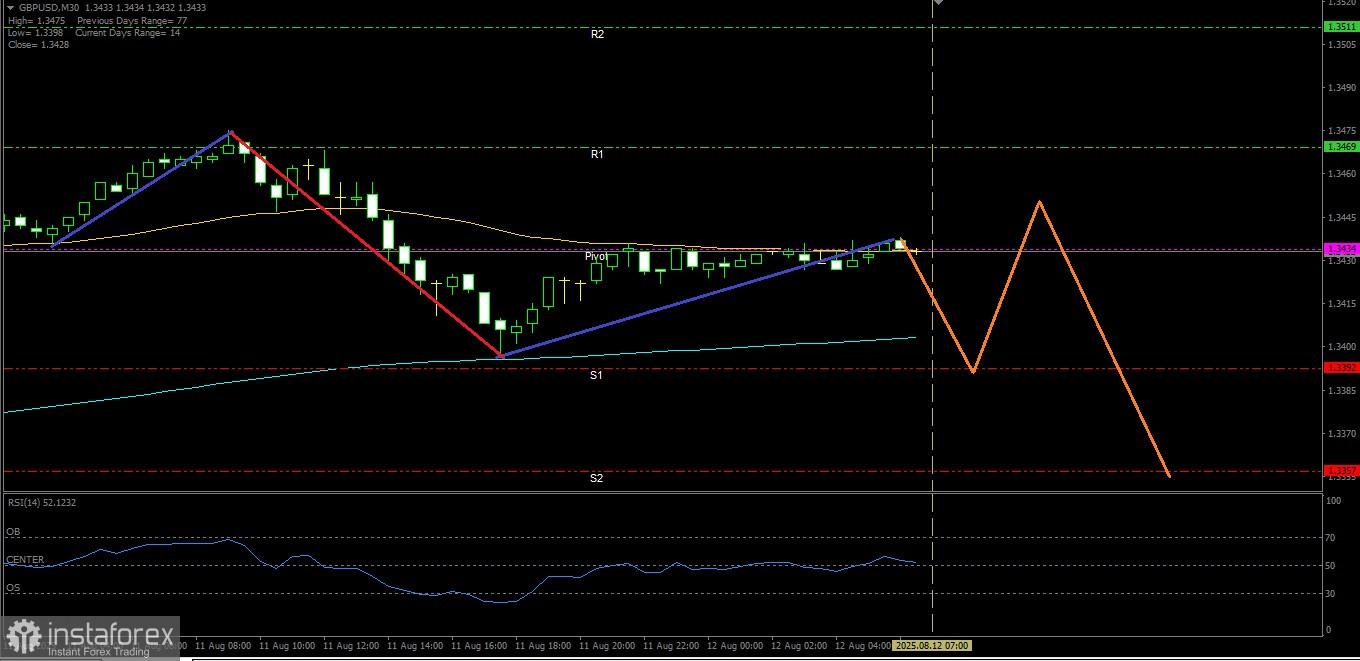Click the 1.3415 price scale value
Viewport: 1360px width, 661px height.
coord(1342,304)
